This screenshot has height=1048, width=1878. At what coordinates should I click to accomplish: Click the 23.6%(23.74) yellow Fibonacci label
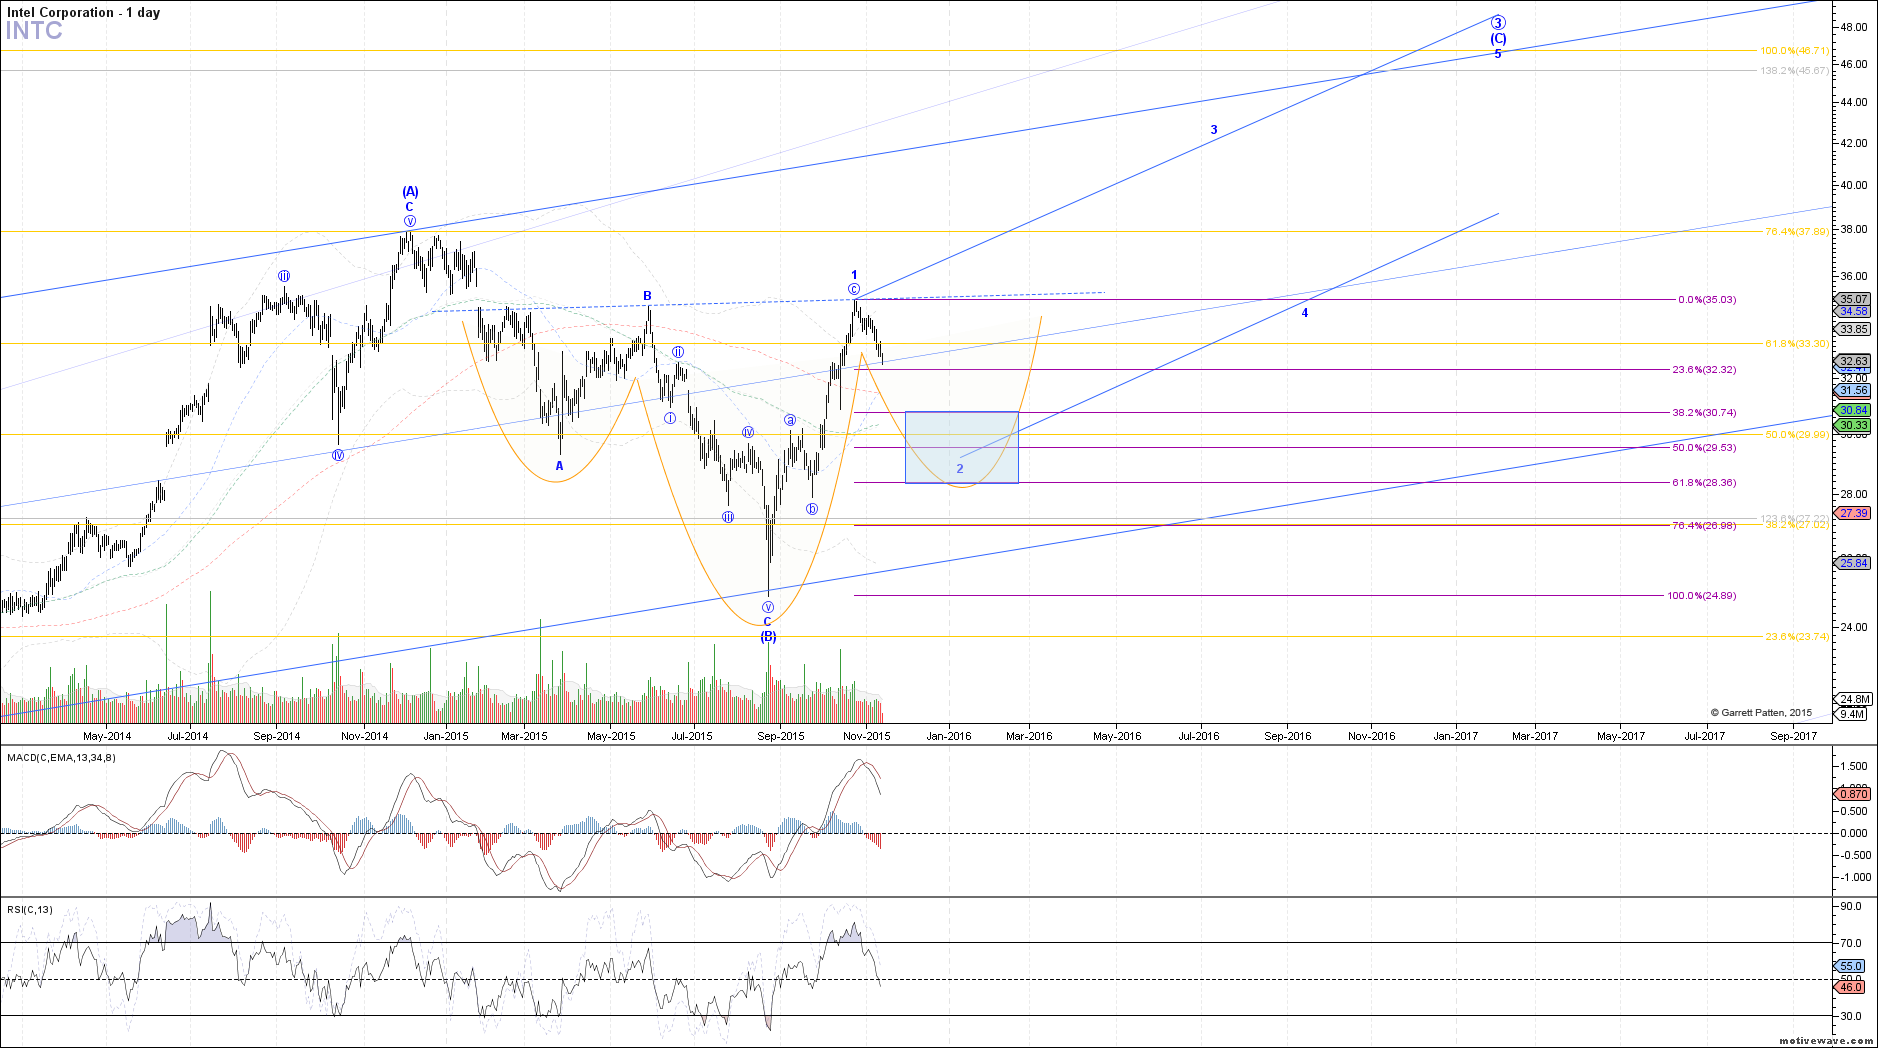click(1797, 636)
